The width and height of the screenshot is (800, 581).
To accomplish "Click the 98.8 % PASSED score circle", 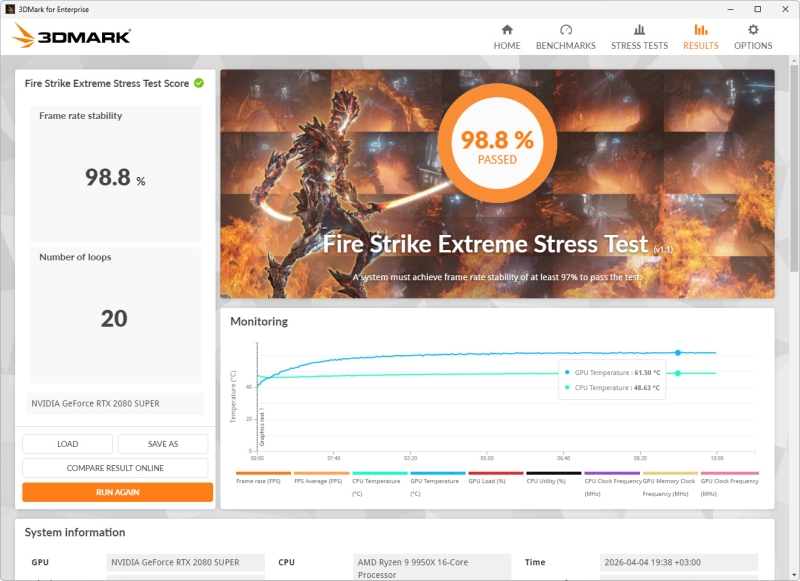I will coord(497,143).
